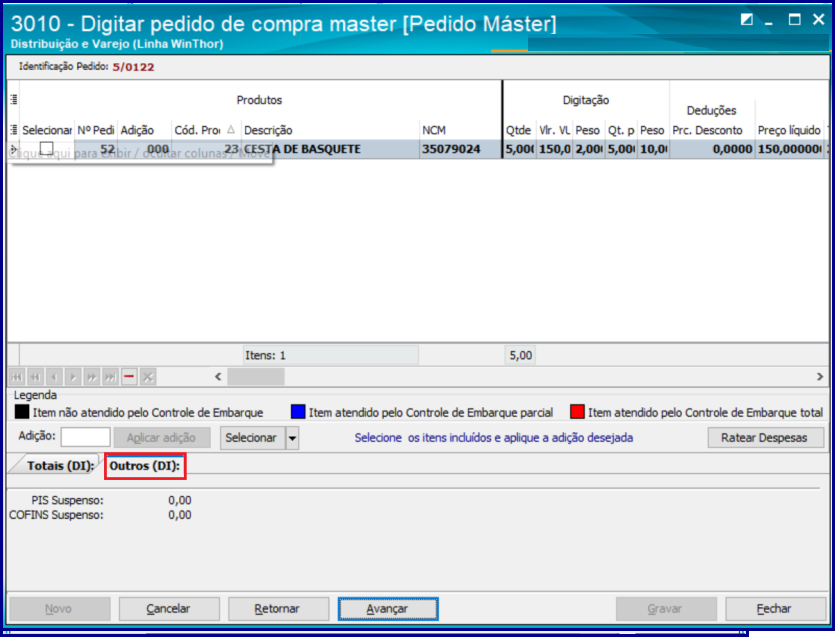Go to first record navigator icon
835x637 pixels.
point(17,377)
